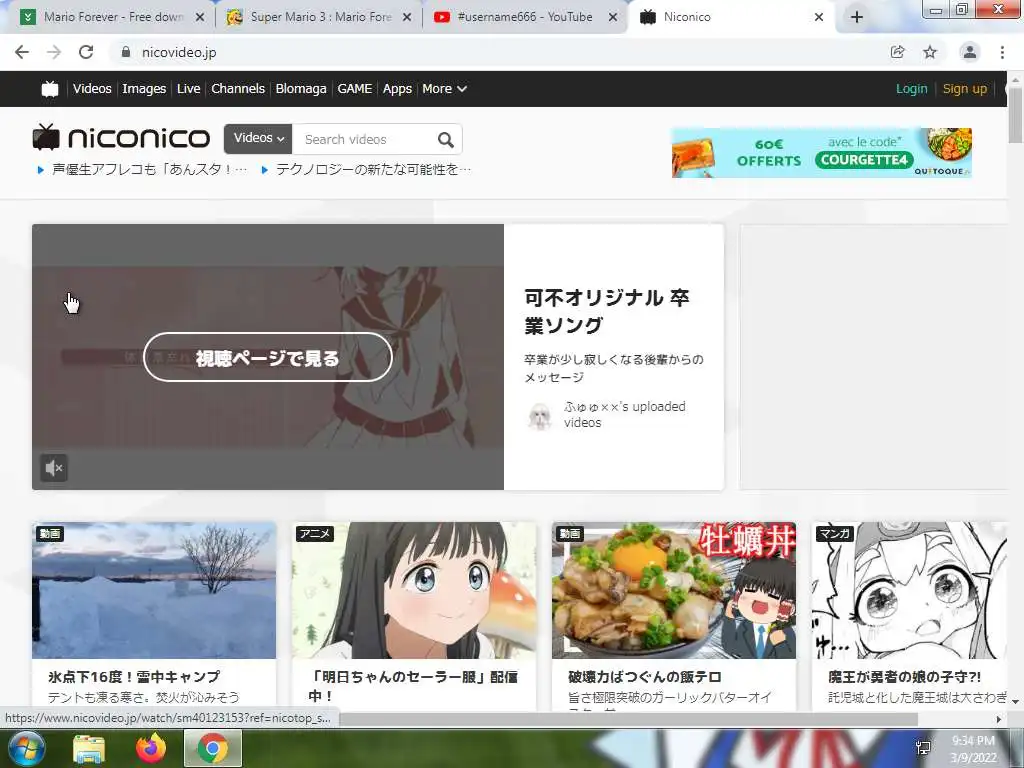Click the Quitoque COURGETTE4 banner ad

[x=822, y=153]
